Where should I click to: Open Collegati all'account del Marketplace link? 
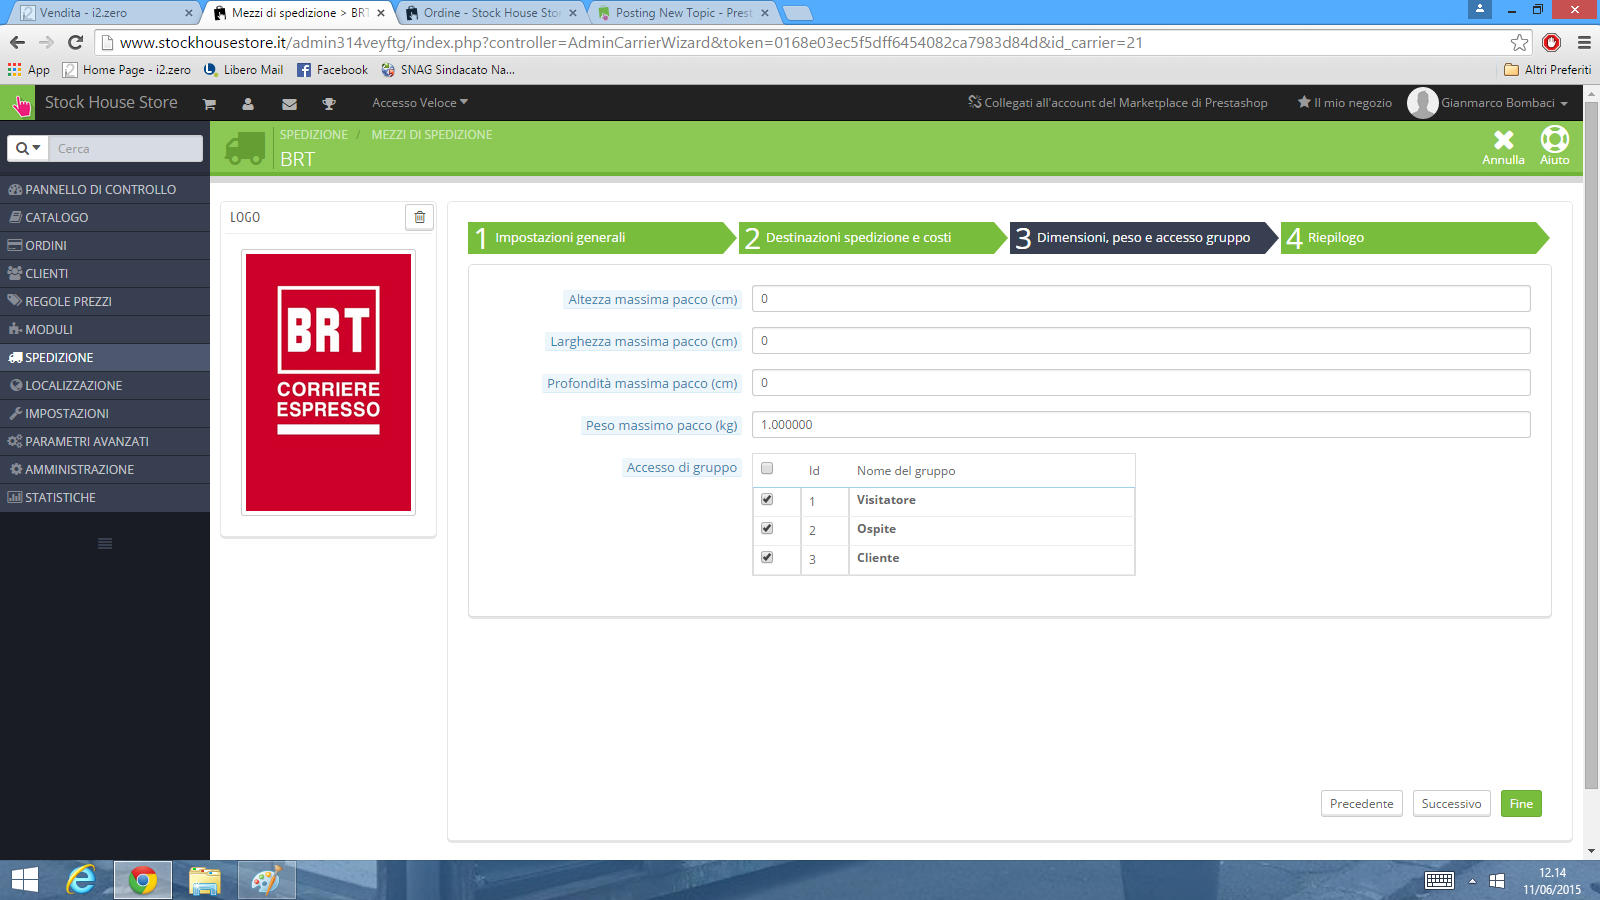(1118, 103)
